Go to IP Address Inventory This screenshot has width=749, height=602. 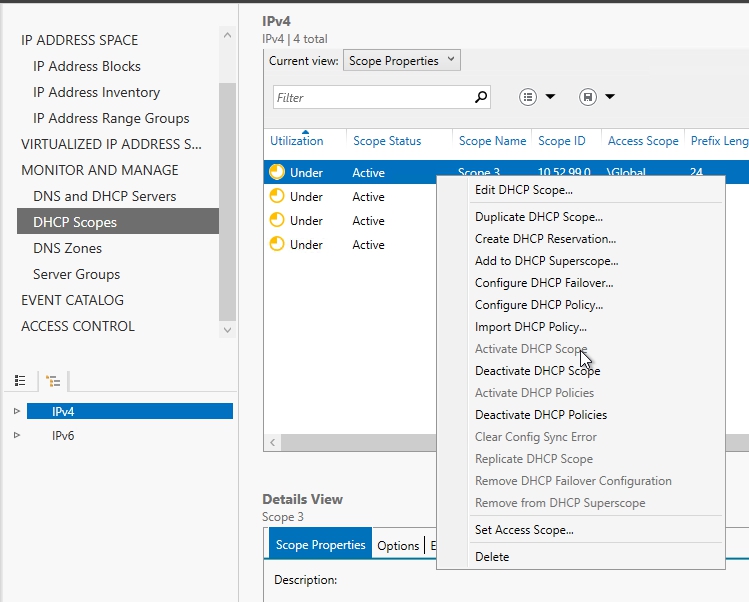(x=96, y=92)
